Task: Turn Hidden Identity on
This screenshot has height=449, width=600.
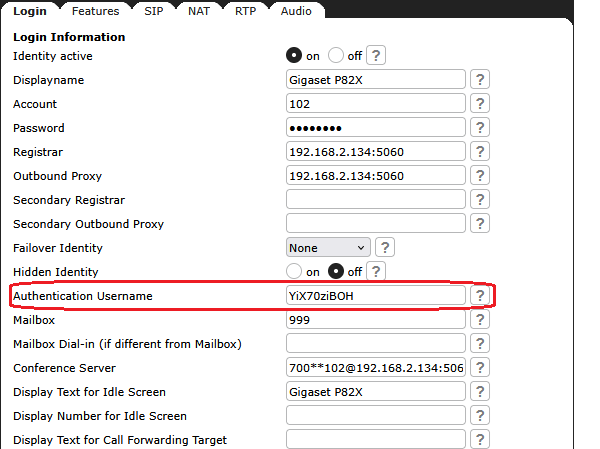Action: click(295, 271)
